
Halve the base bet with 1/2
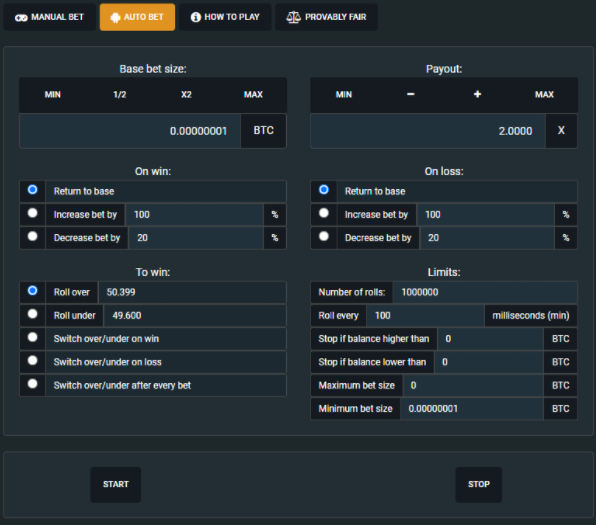119,94
